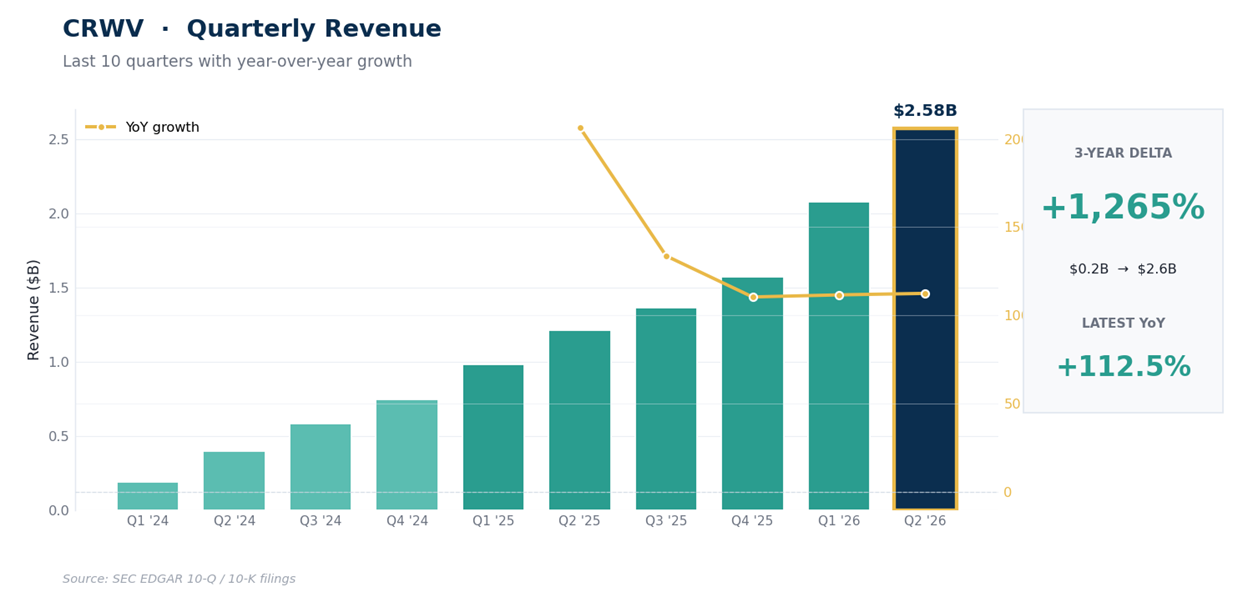Click the Q1 '25 revenue bar

point(493,437)
